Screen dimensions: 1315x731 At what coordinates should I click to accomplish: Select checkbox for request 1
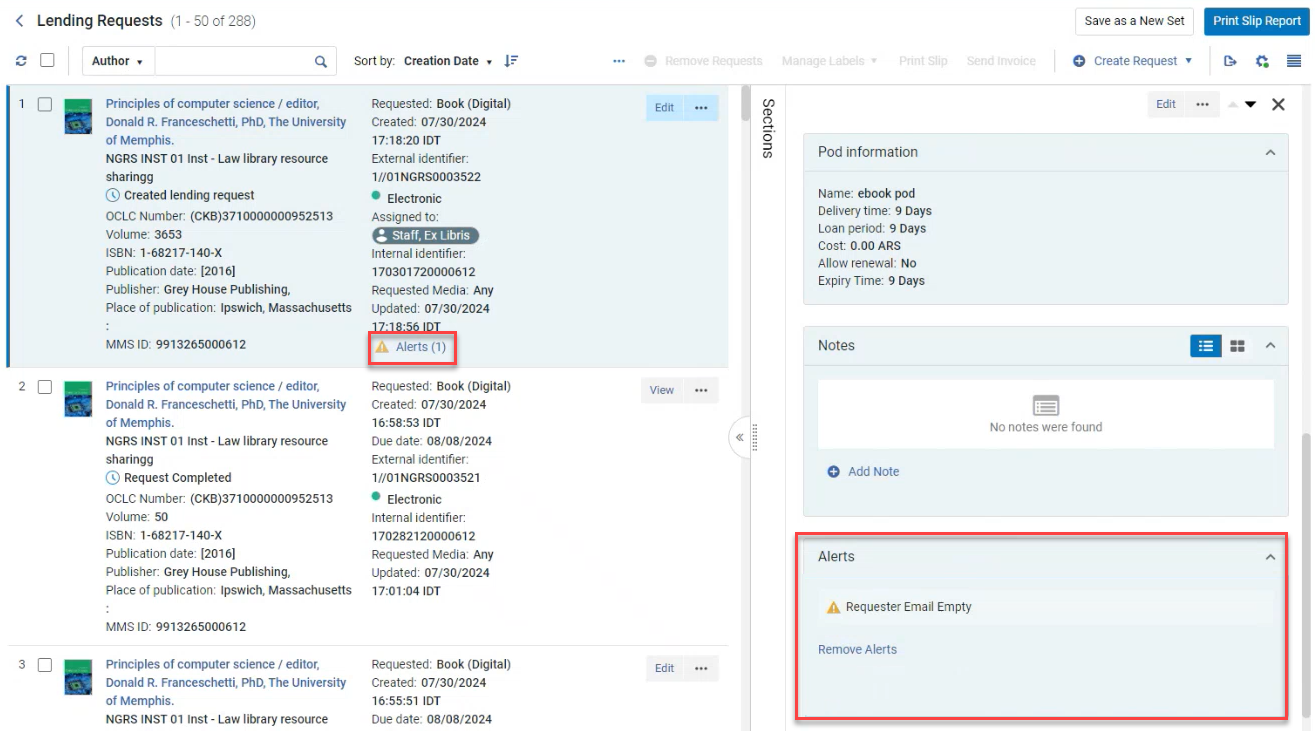click(x=45, y=104)
